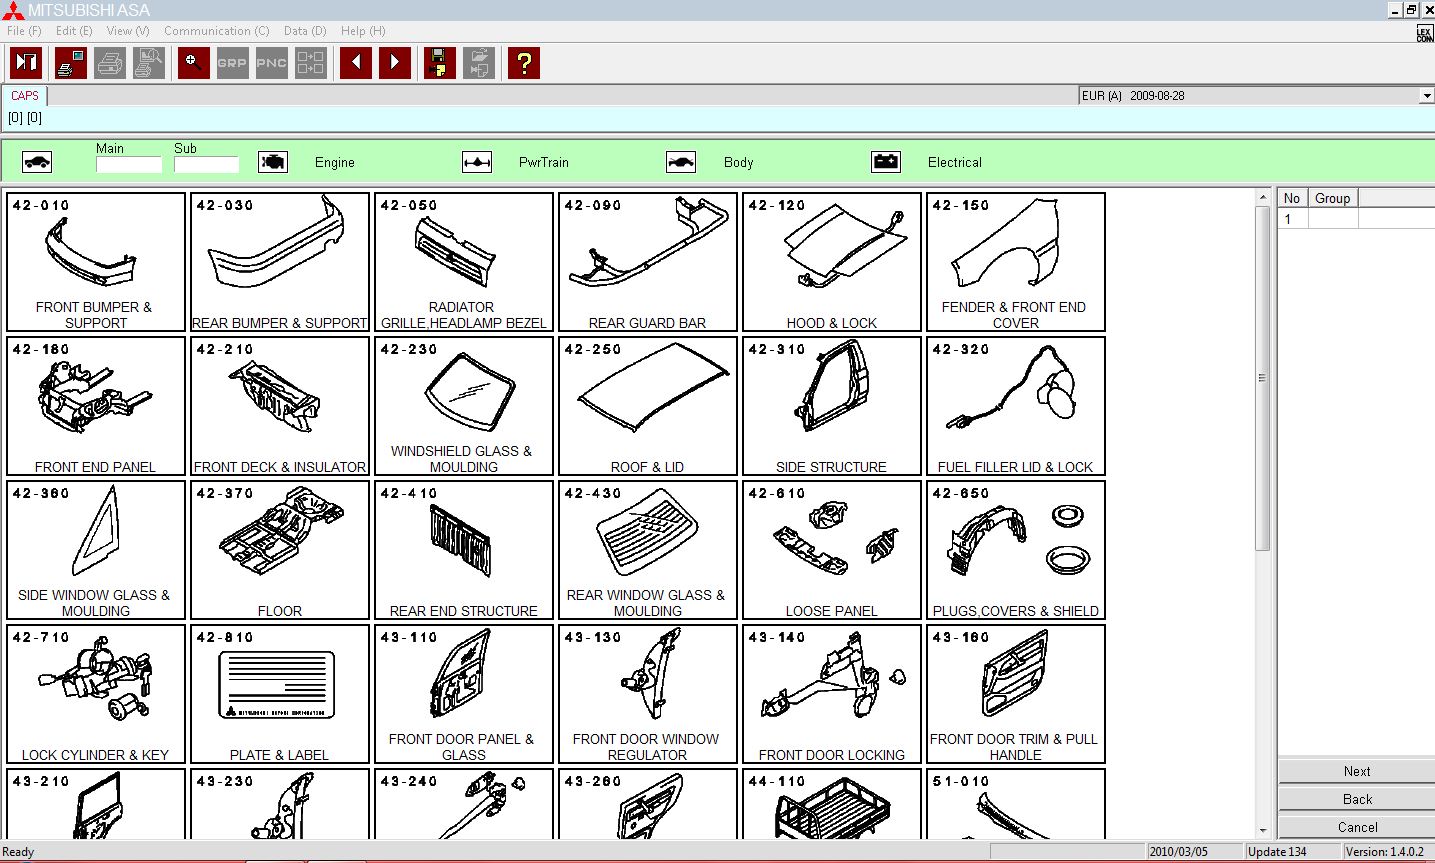The width and height of the screenshot is (1435, 863).
Task: Open 43-110 Front Door Panel & Glass
Action: (464, 694)
